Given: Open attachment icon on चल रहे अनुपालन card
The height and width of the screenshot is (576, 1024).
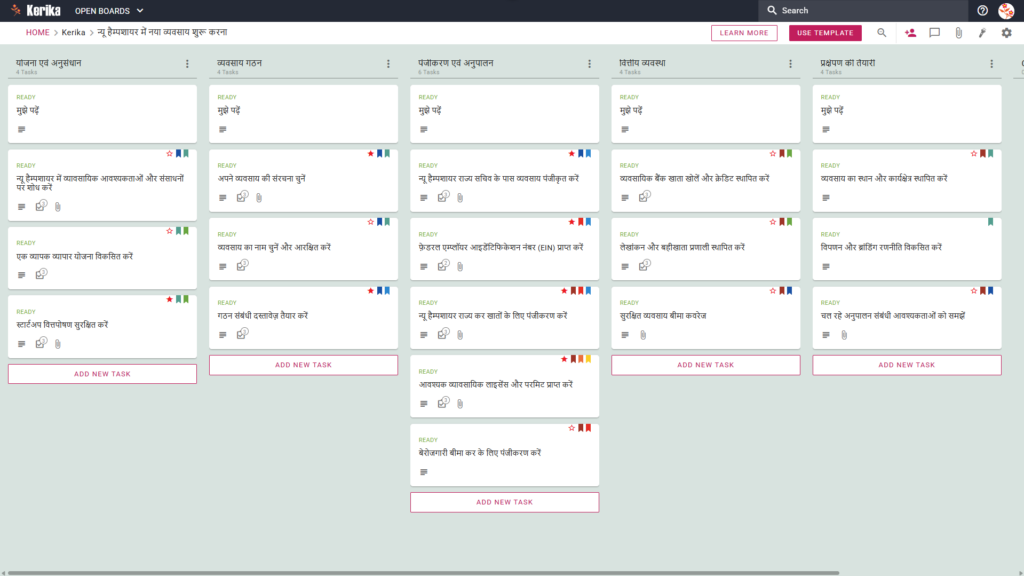Looking at the screenshot, I should pos(844,335).
